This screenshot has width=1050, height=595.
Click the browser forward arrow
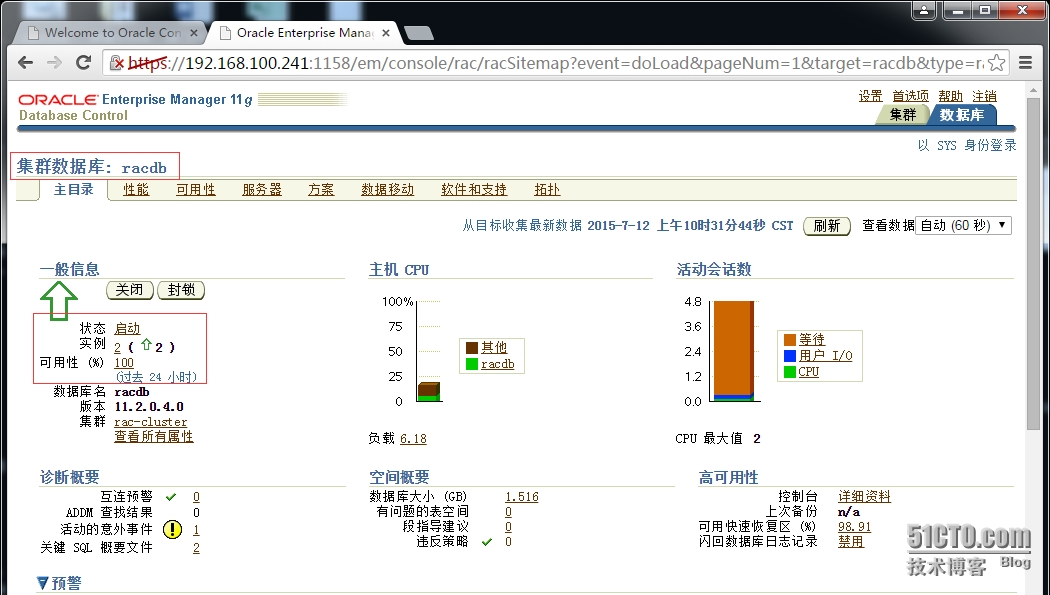pos(54,63)
